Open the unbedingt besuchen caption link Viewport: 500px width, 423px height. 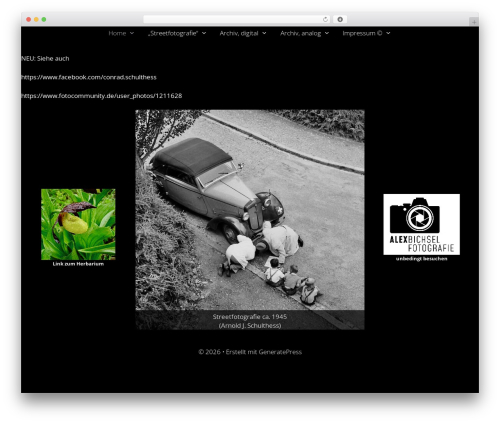tap(421, 259)
